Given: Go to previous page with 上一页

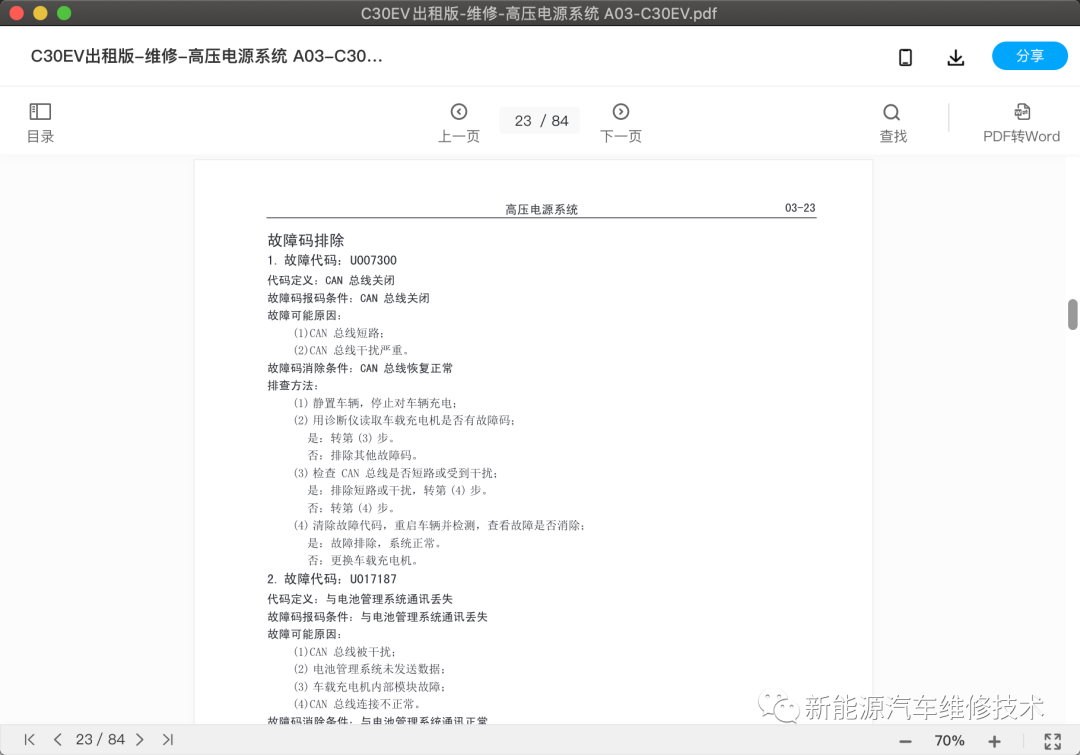Looking at the screenshot, I should coord(459,122).
